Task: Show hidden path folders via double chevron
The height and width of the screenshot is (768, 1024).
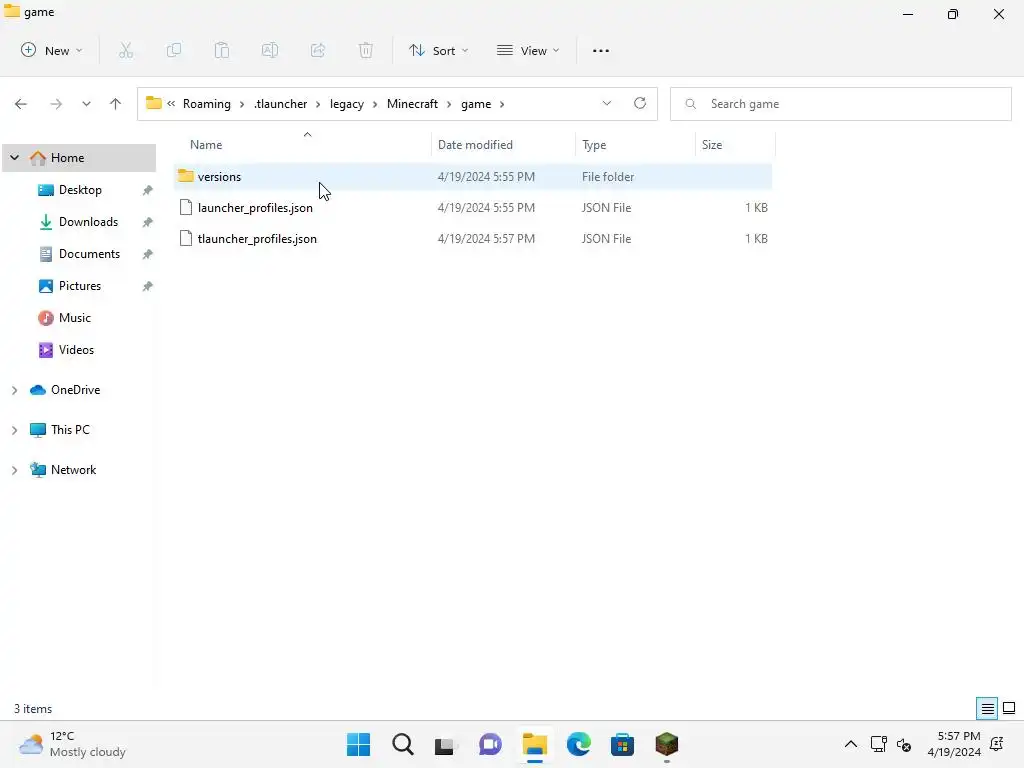Action: tap(171, 103)
